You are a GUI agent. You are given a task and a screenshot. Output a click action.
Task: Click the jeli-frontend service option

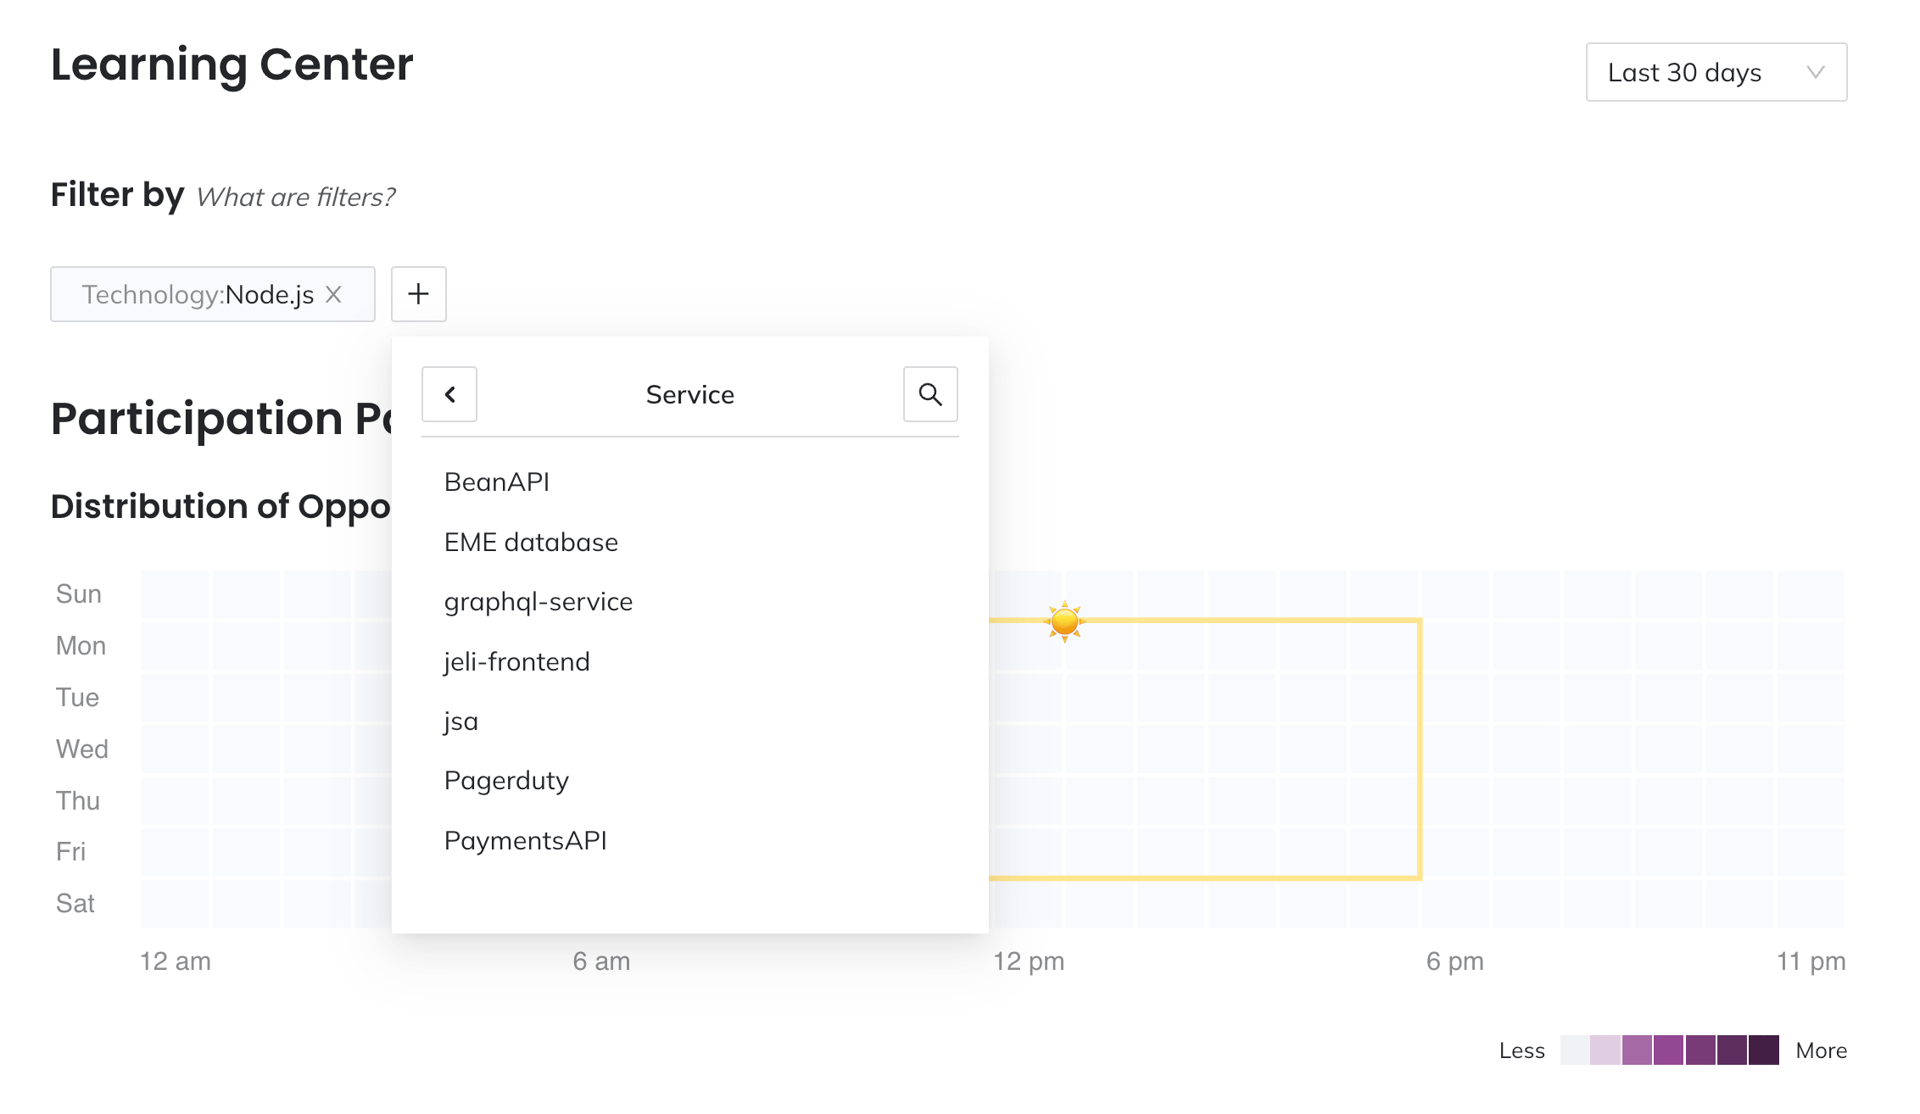pyautogui.click(x=516, y=660)
